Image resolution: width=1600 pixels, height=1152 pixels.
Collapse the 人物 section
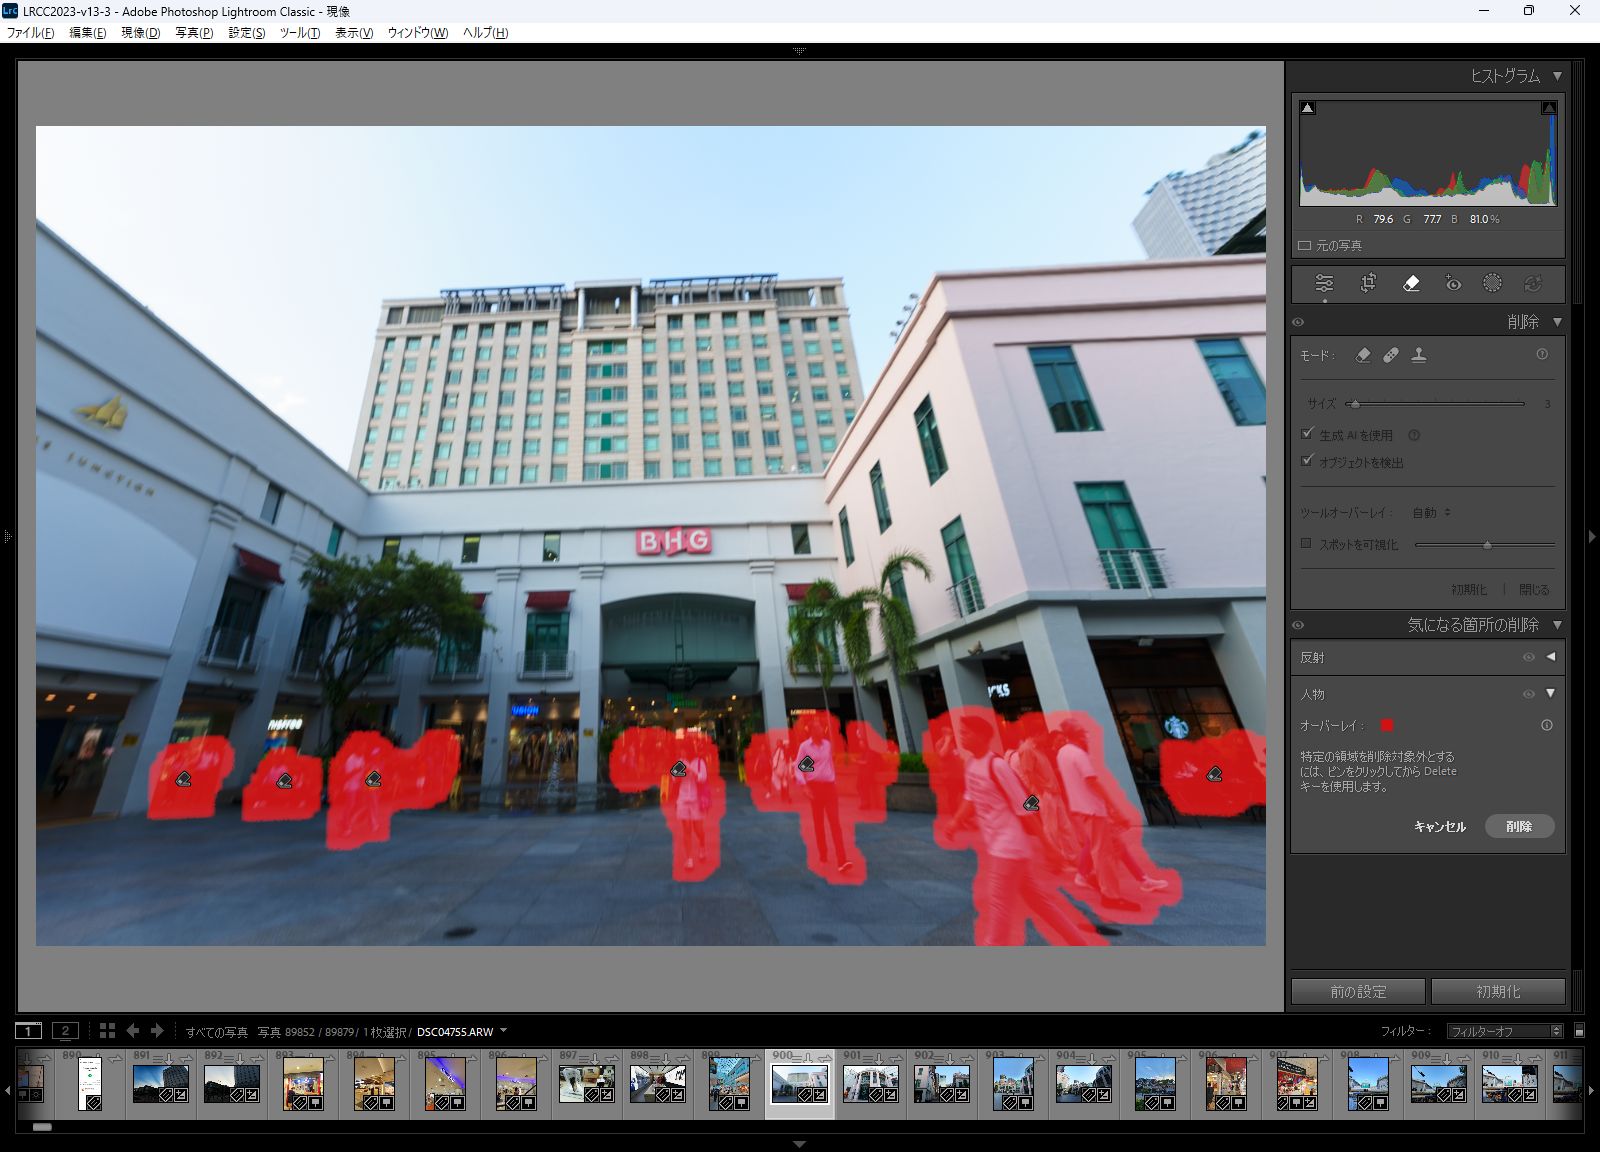click(1551, 693)
